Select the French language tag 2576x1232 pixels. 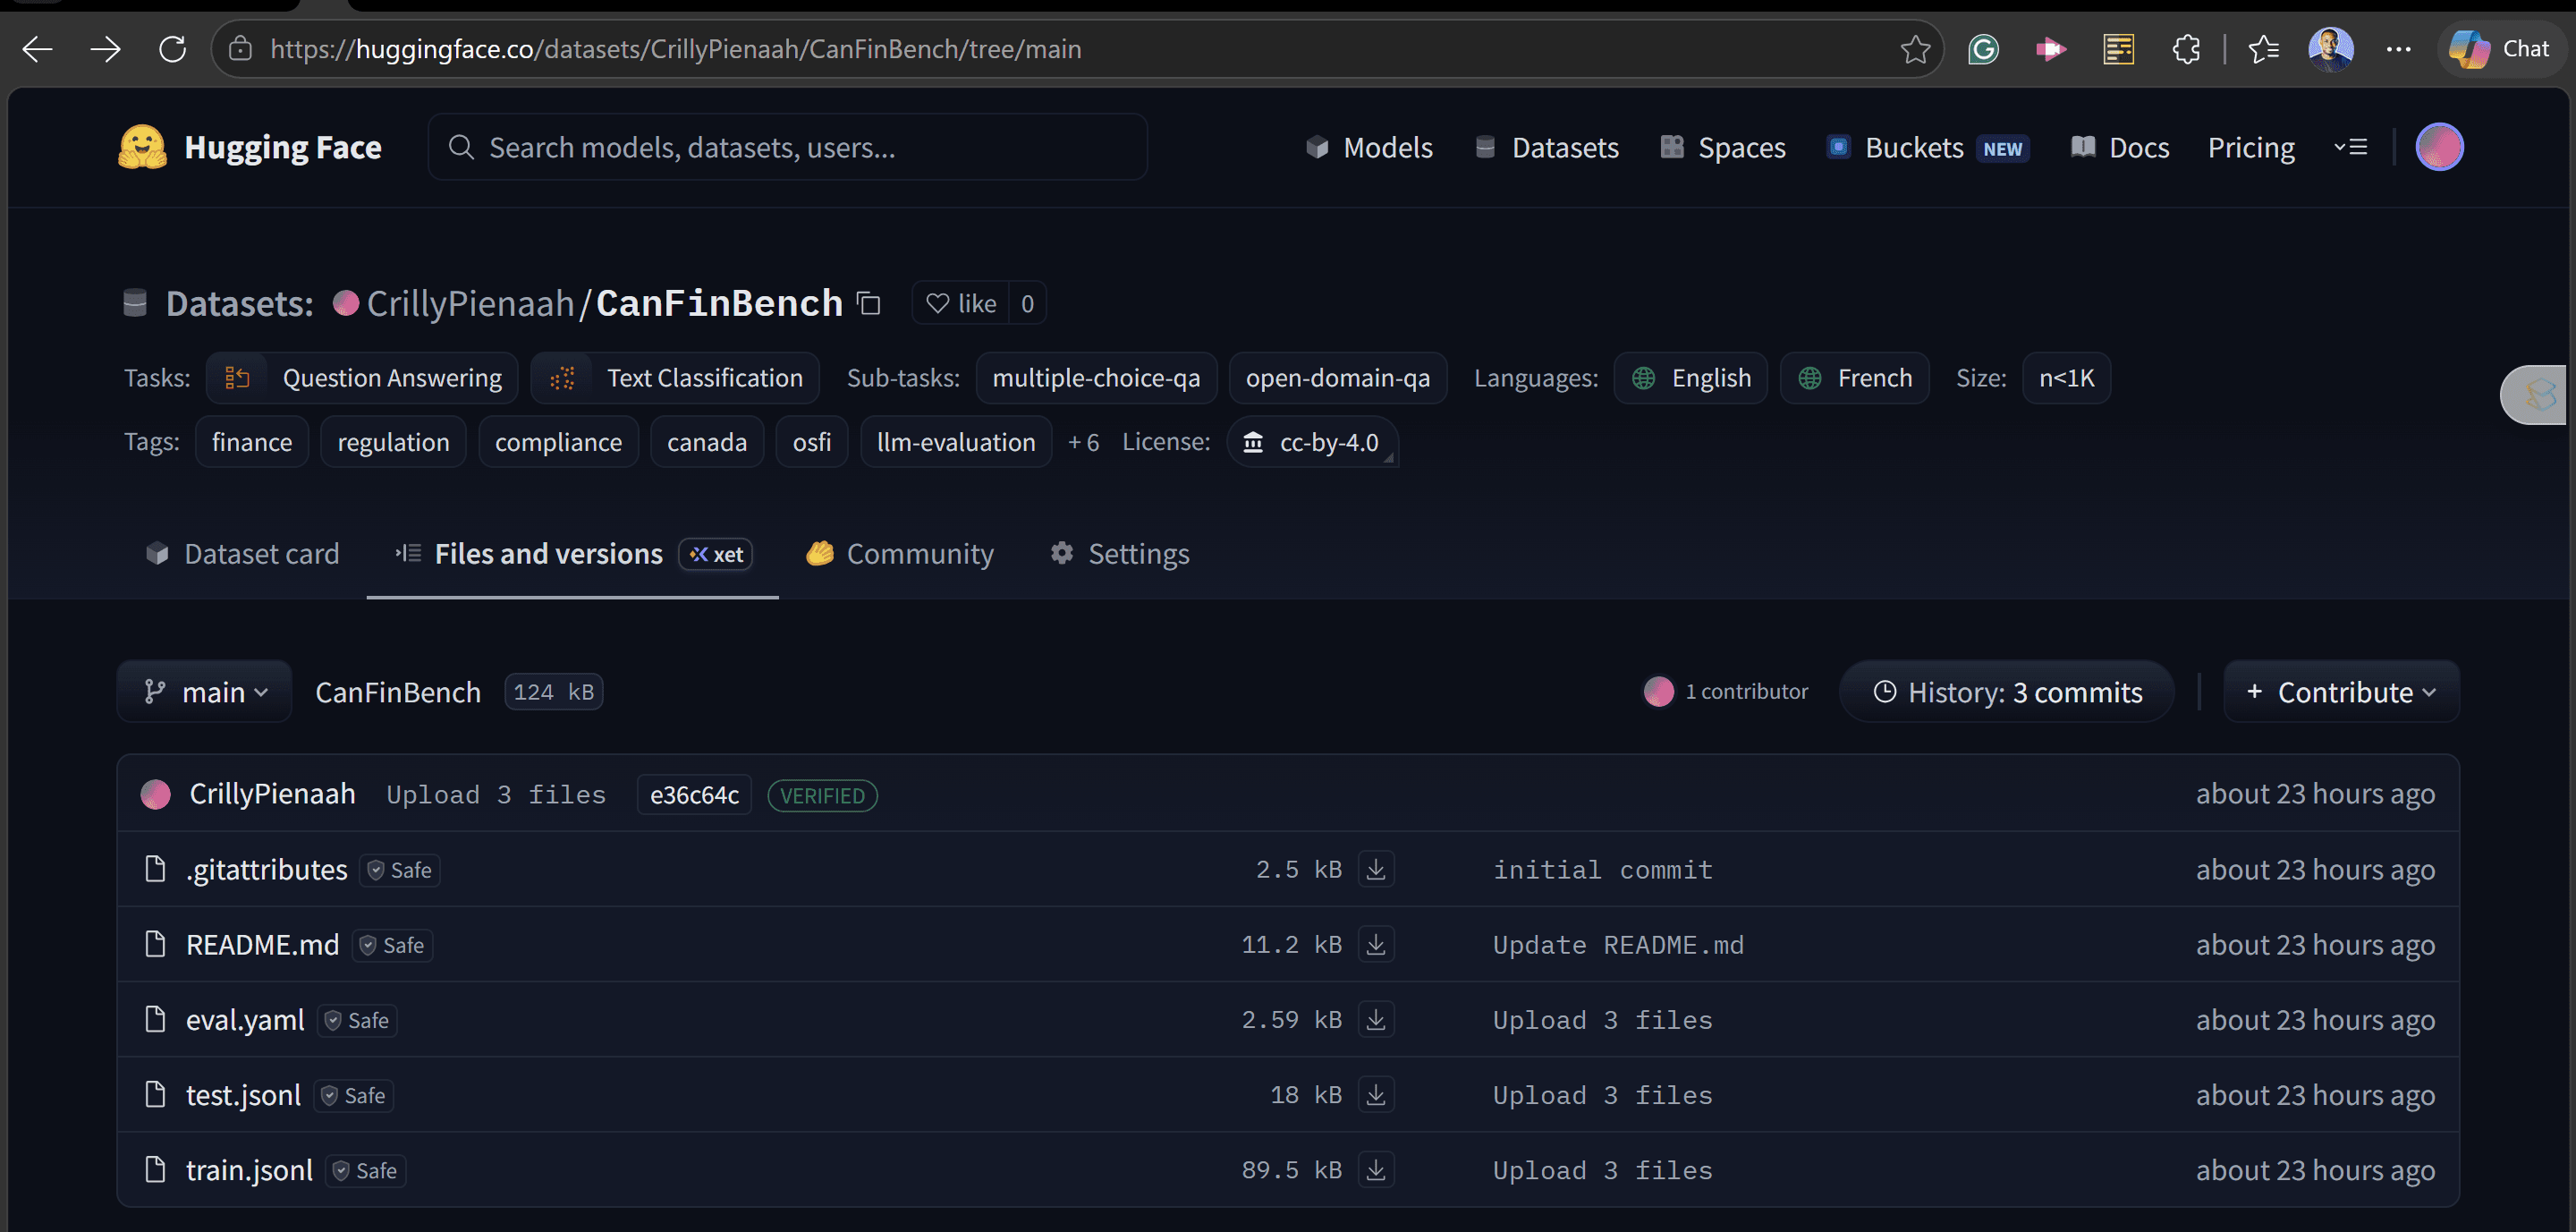click(x=1854, y=378)
